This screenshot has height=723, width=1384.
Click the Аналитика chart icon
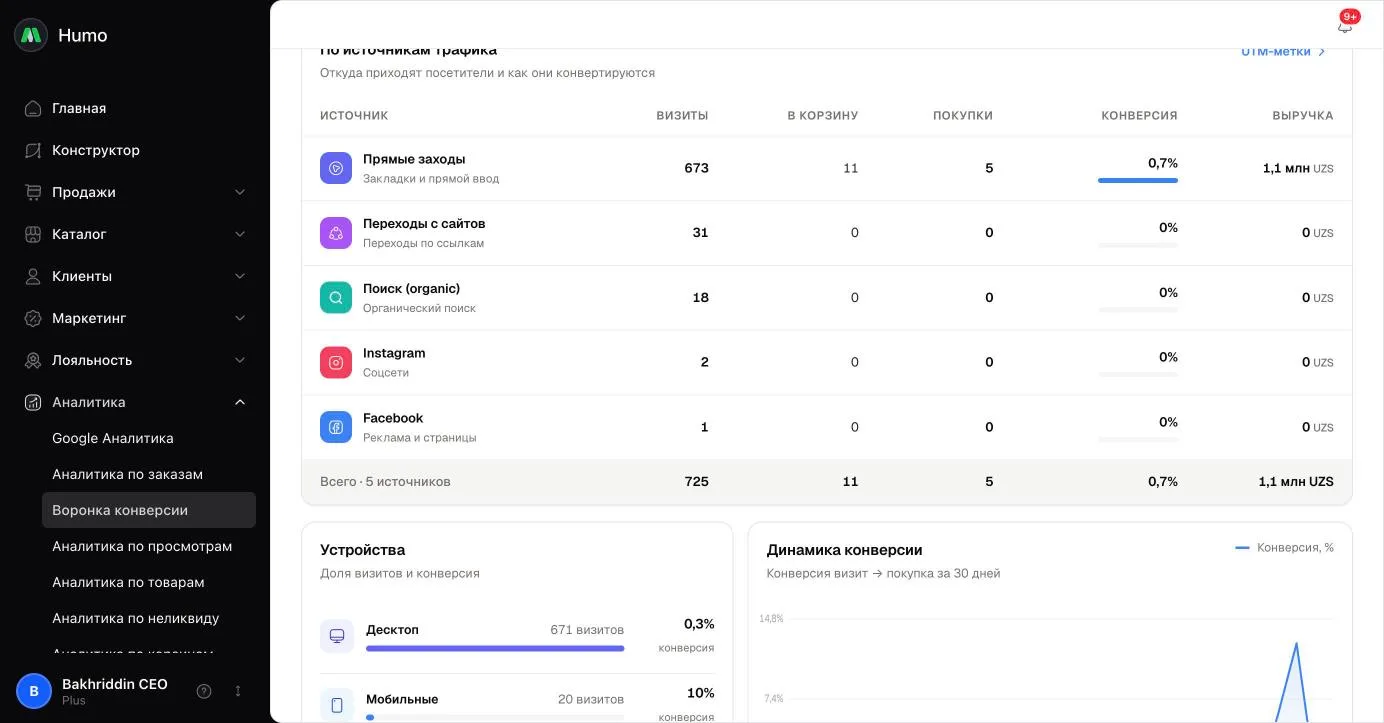[33, 402]
